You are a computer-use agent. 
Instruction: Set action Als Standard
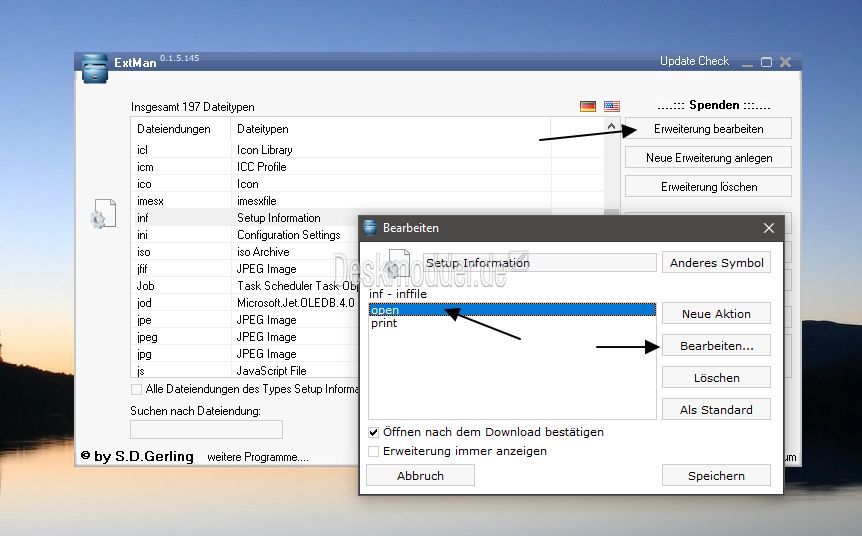[x=716, y=410]
